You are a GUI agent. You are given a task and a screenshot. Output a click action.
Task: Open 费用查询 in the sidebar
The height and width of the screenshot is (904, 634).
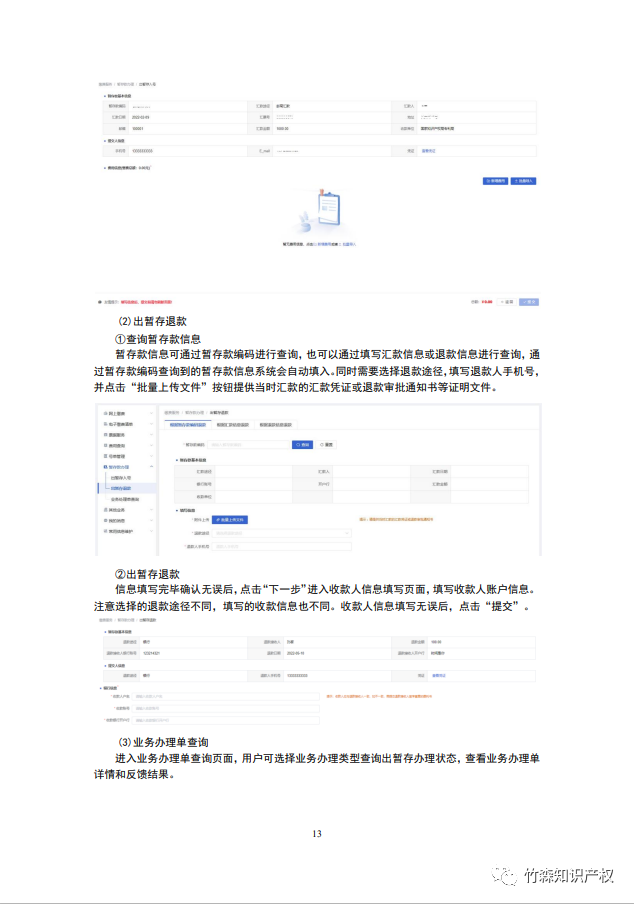[x=117, y=446]
